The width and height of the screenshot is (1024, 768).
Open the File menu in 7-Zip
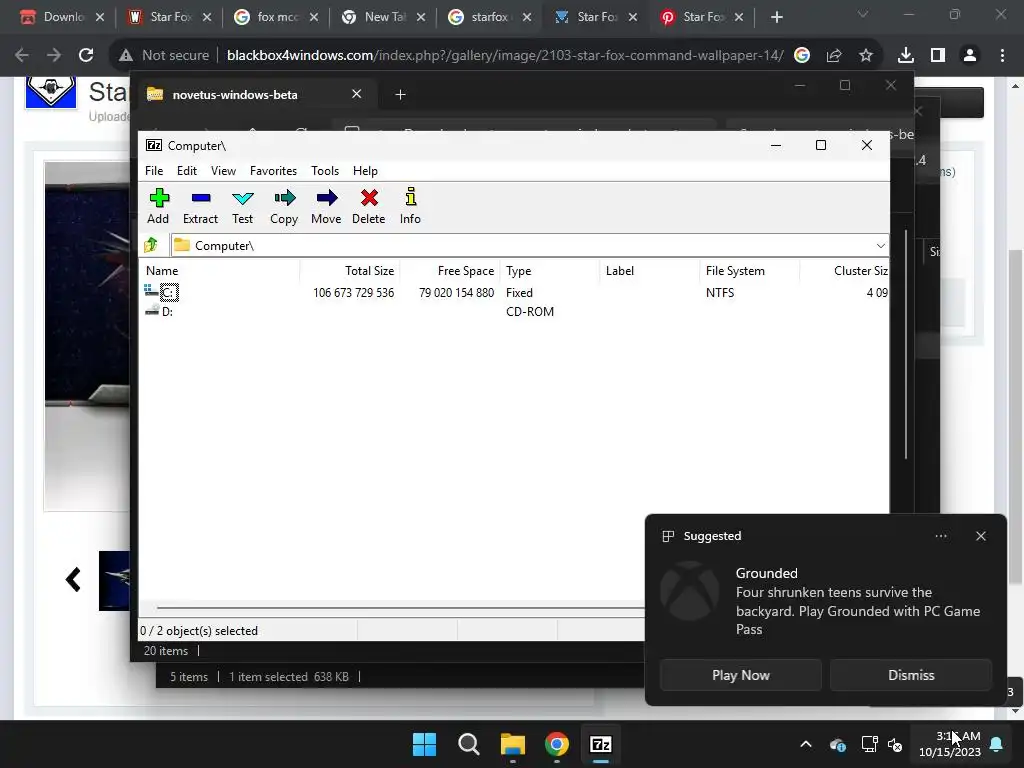point(154,170)
